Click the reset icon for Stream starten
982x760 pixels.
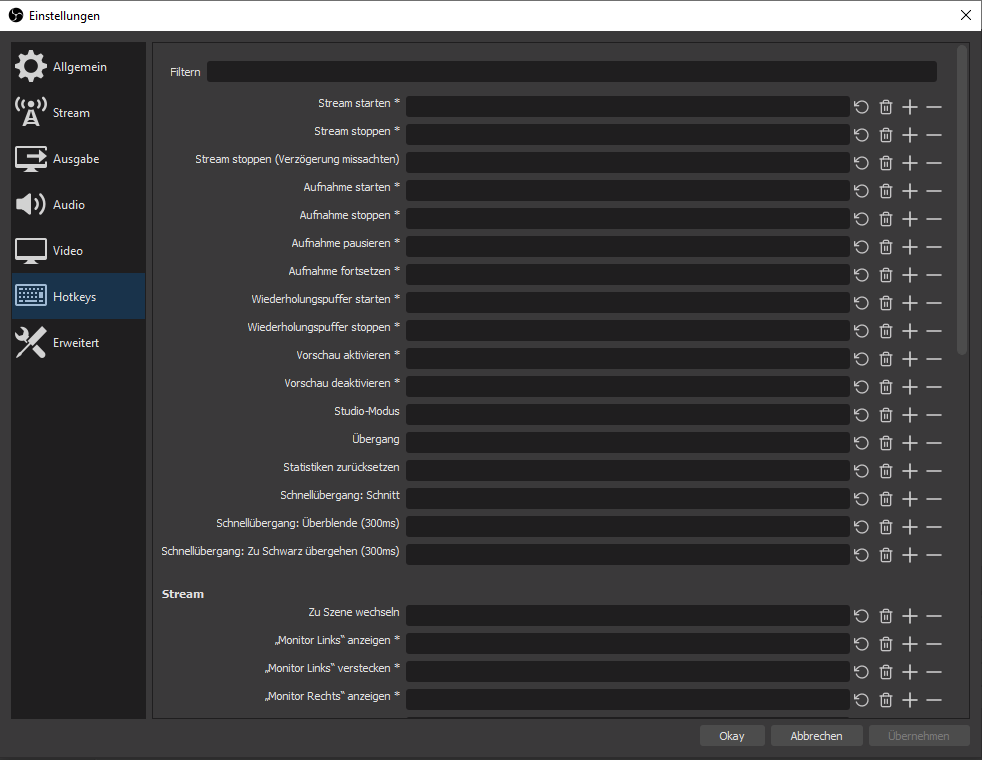861,107
